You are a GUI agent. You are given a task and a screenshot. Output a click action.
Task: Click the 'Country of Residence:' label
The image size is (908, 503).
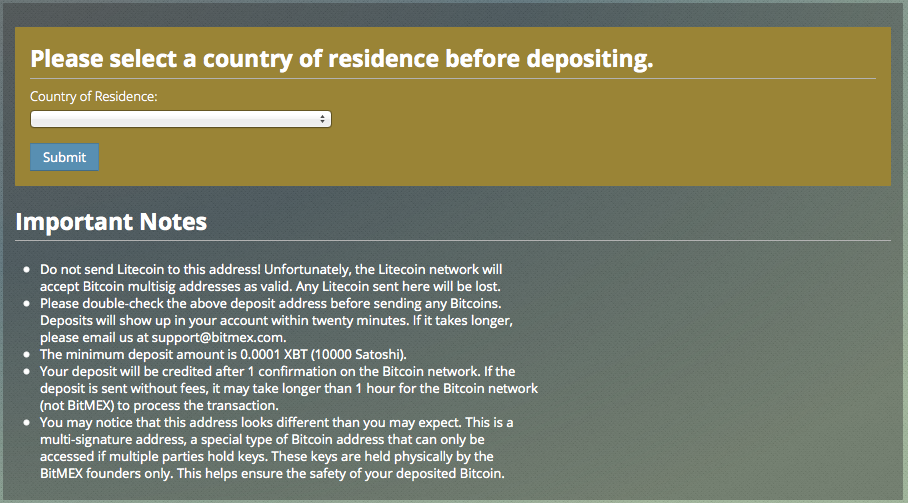coord(94,97)
